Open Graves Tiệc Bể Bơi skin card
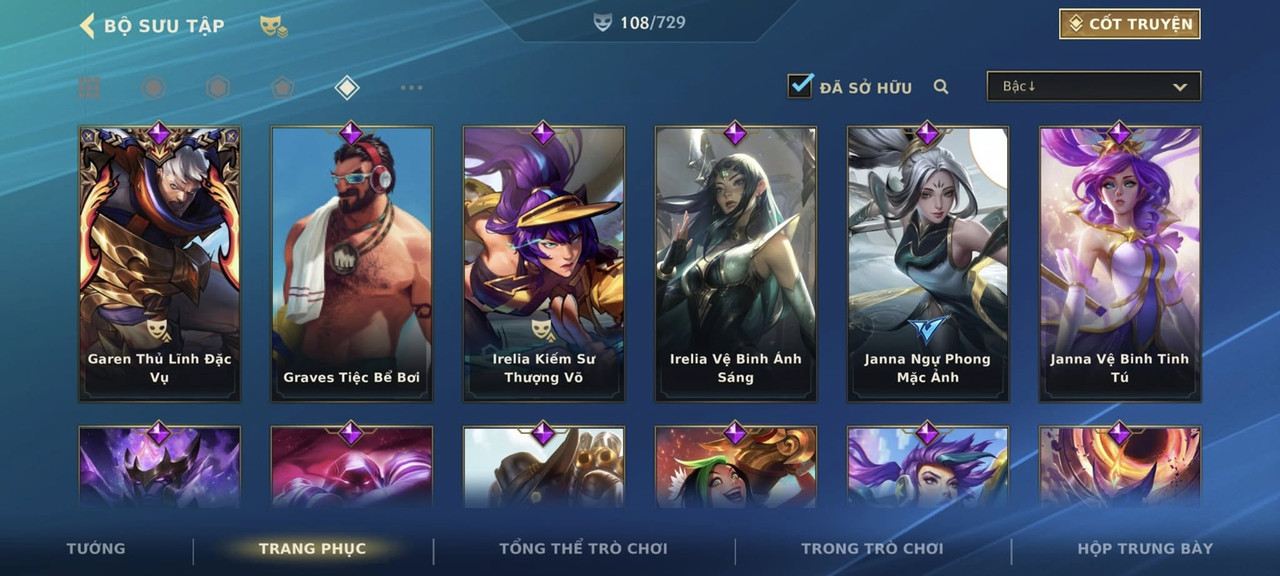The image size is (1280, 576). tap(352, 264)
